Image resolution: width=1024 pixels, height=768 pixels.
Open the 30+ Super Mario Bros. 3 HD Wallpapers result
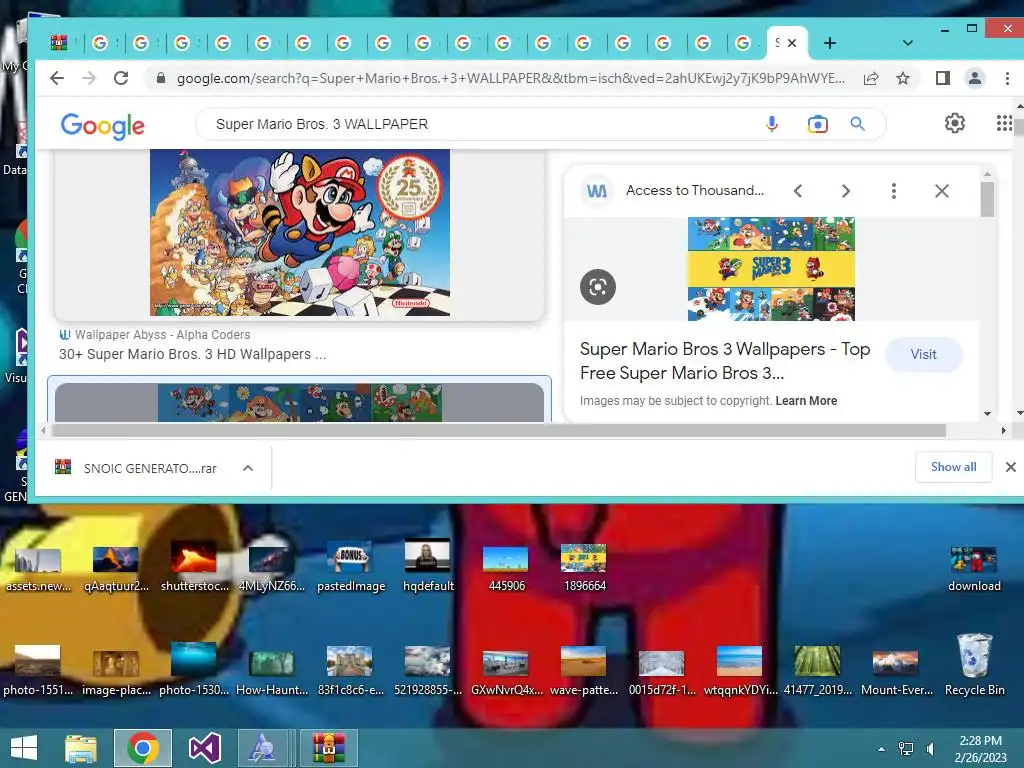tap(192, 354)
